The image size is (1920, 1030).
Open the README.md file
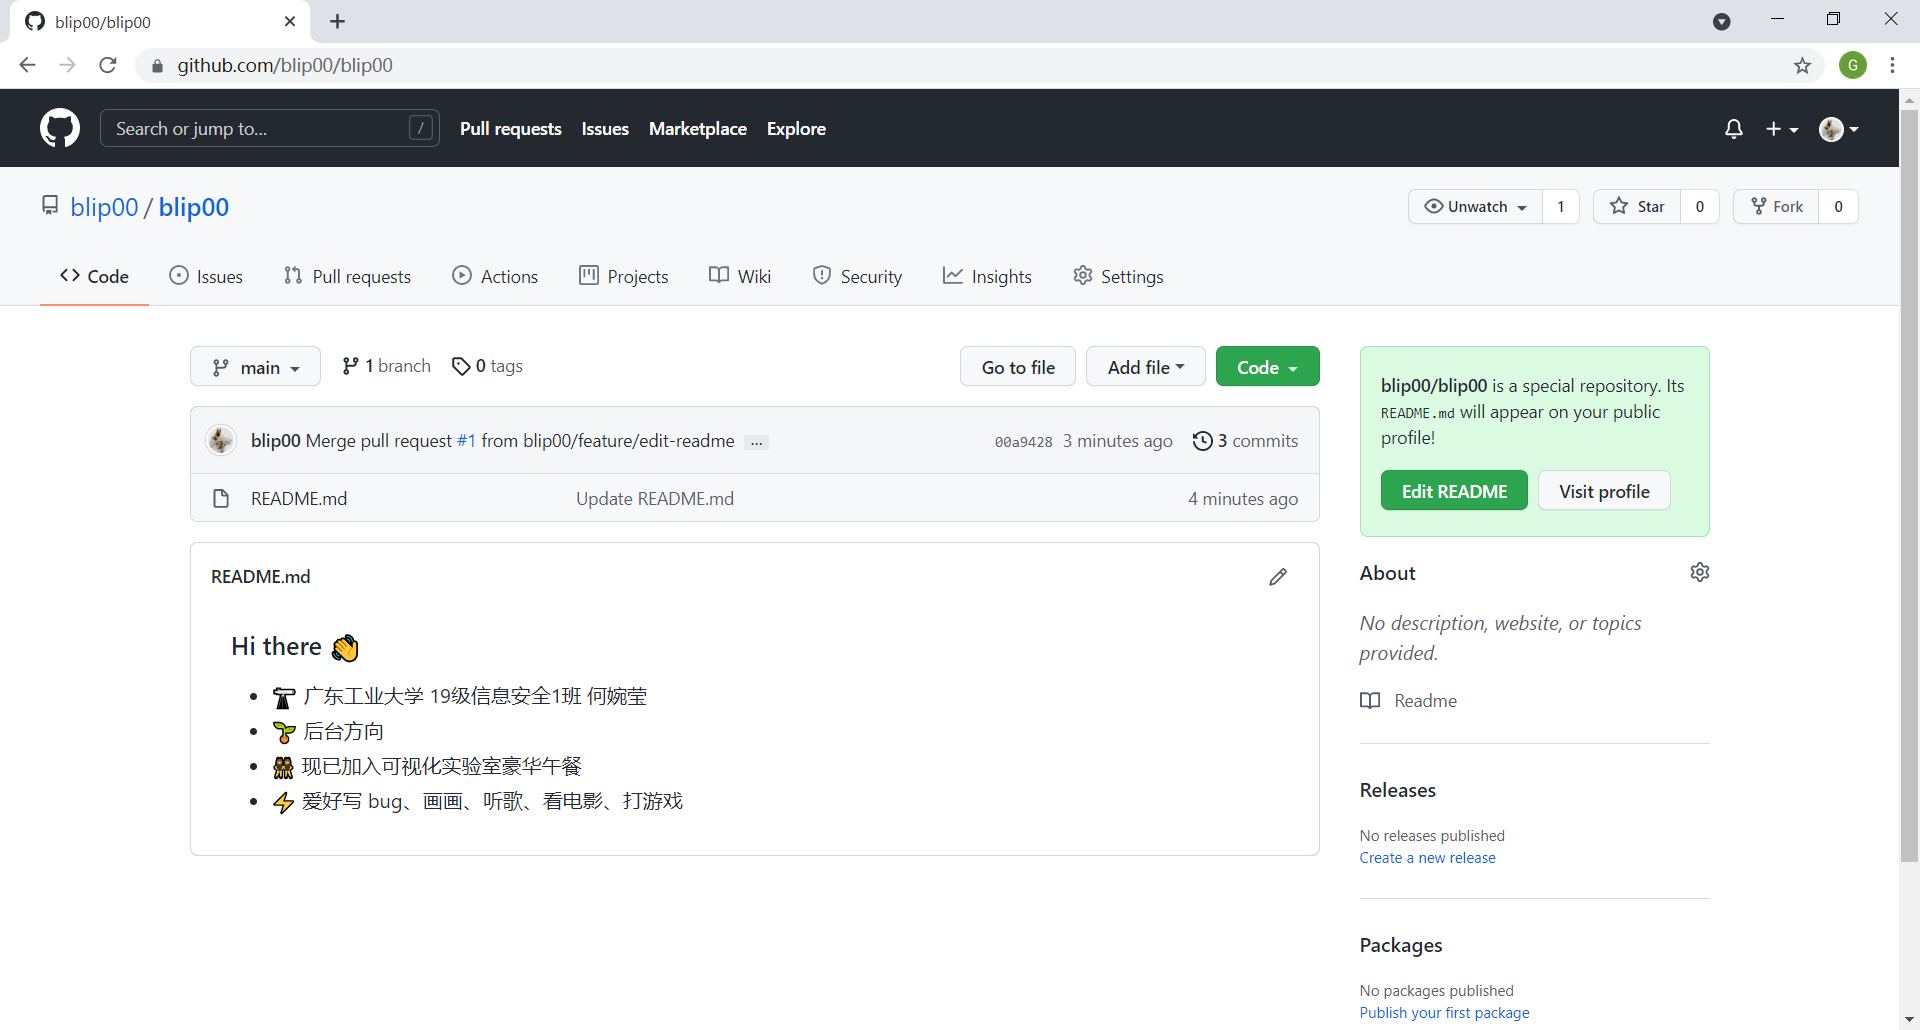(299, 499)
